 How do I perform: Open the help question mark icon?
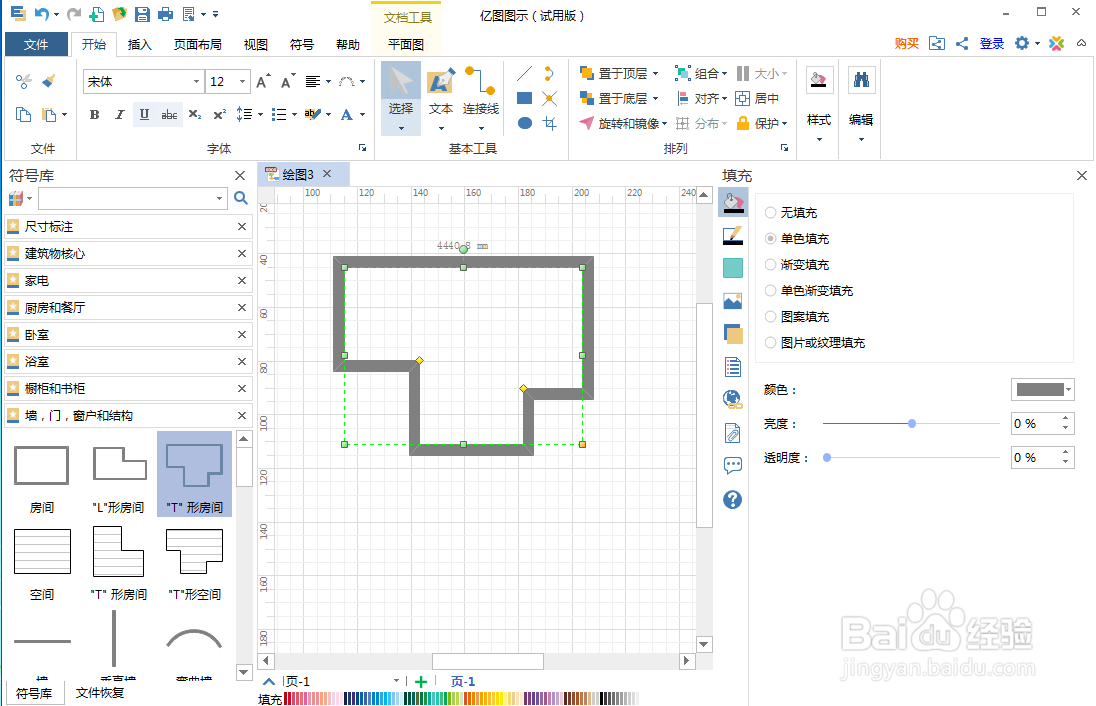(x=733, y=500)
